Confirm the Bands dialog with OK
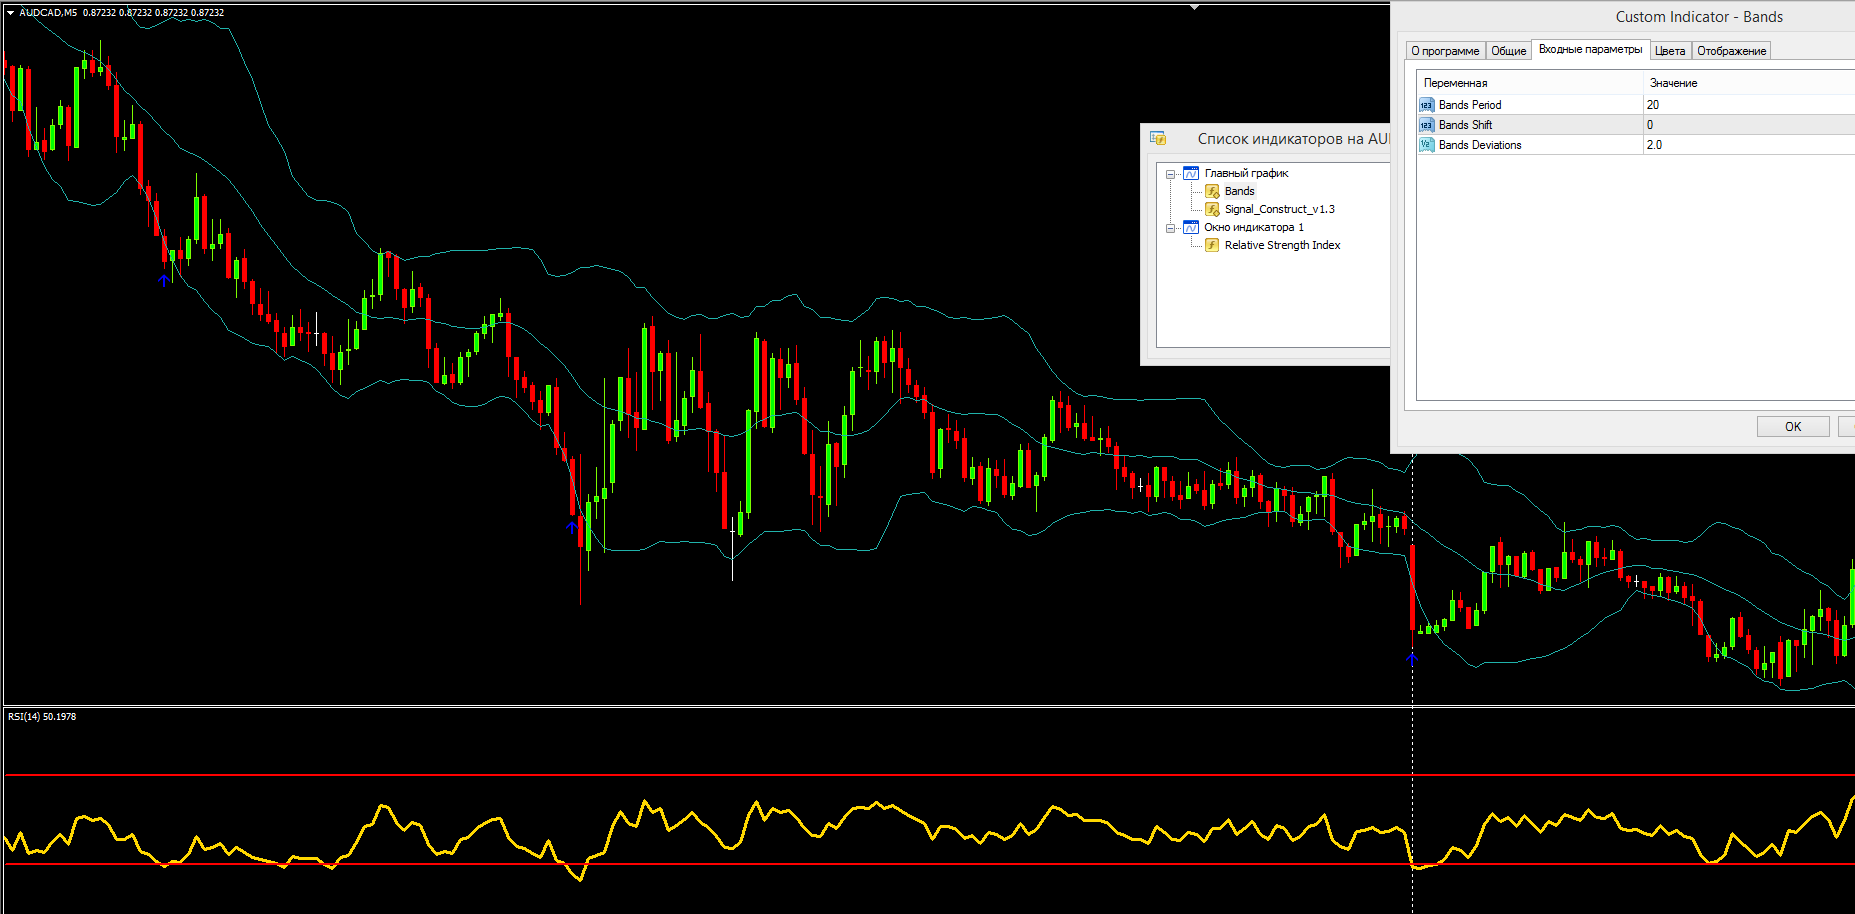 [1793, 426]
